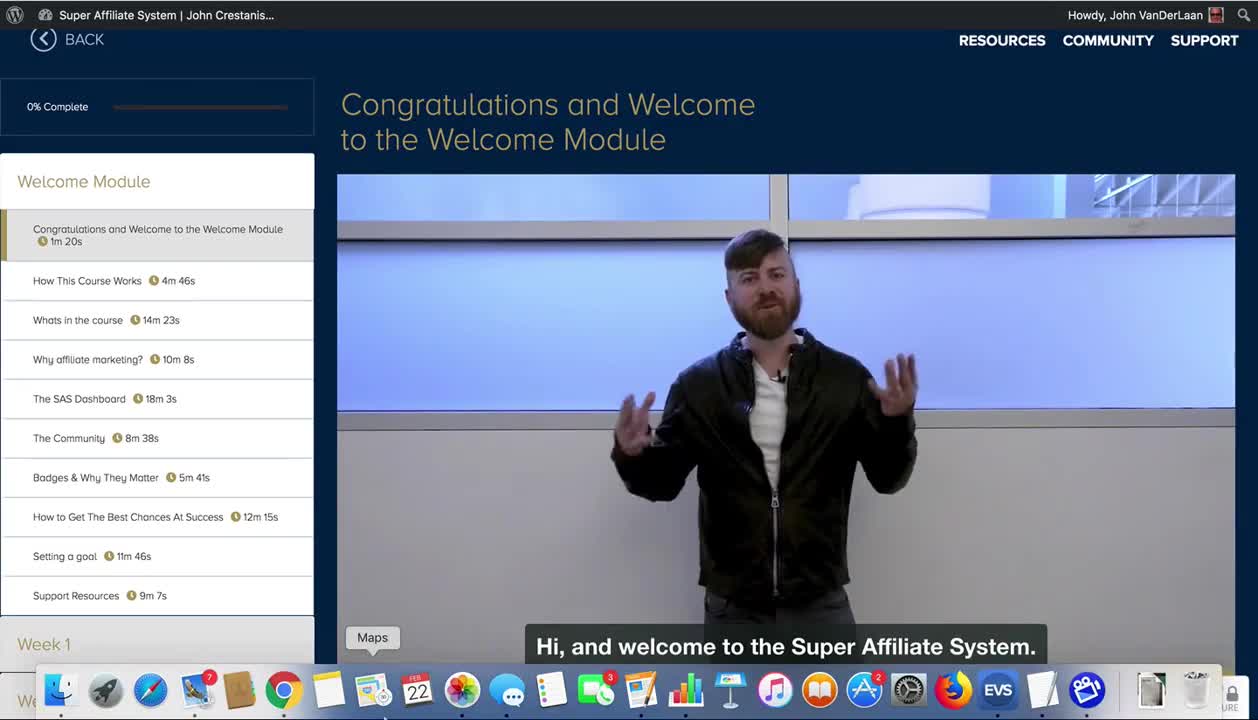This screenshot has width=1258, height=720.
Task: Open FaceTime with 3 badge
Action: [596, 690]
